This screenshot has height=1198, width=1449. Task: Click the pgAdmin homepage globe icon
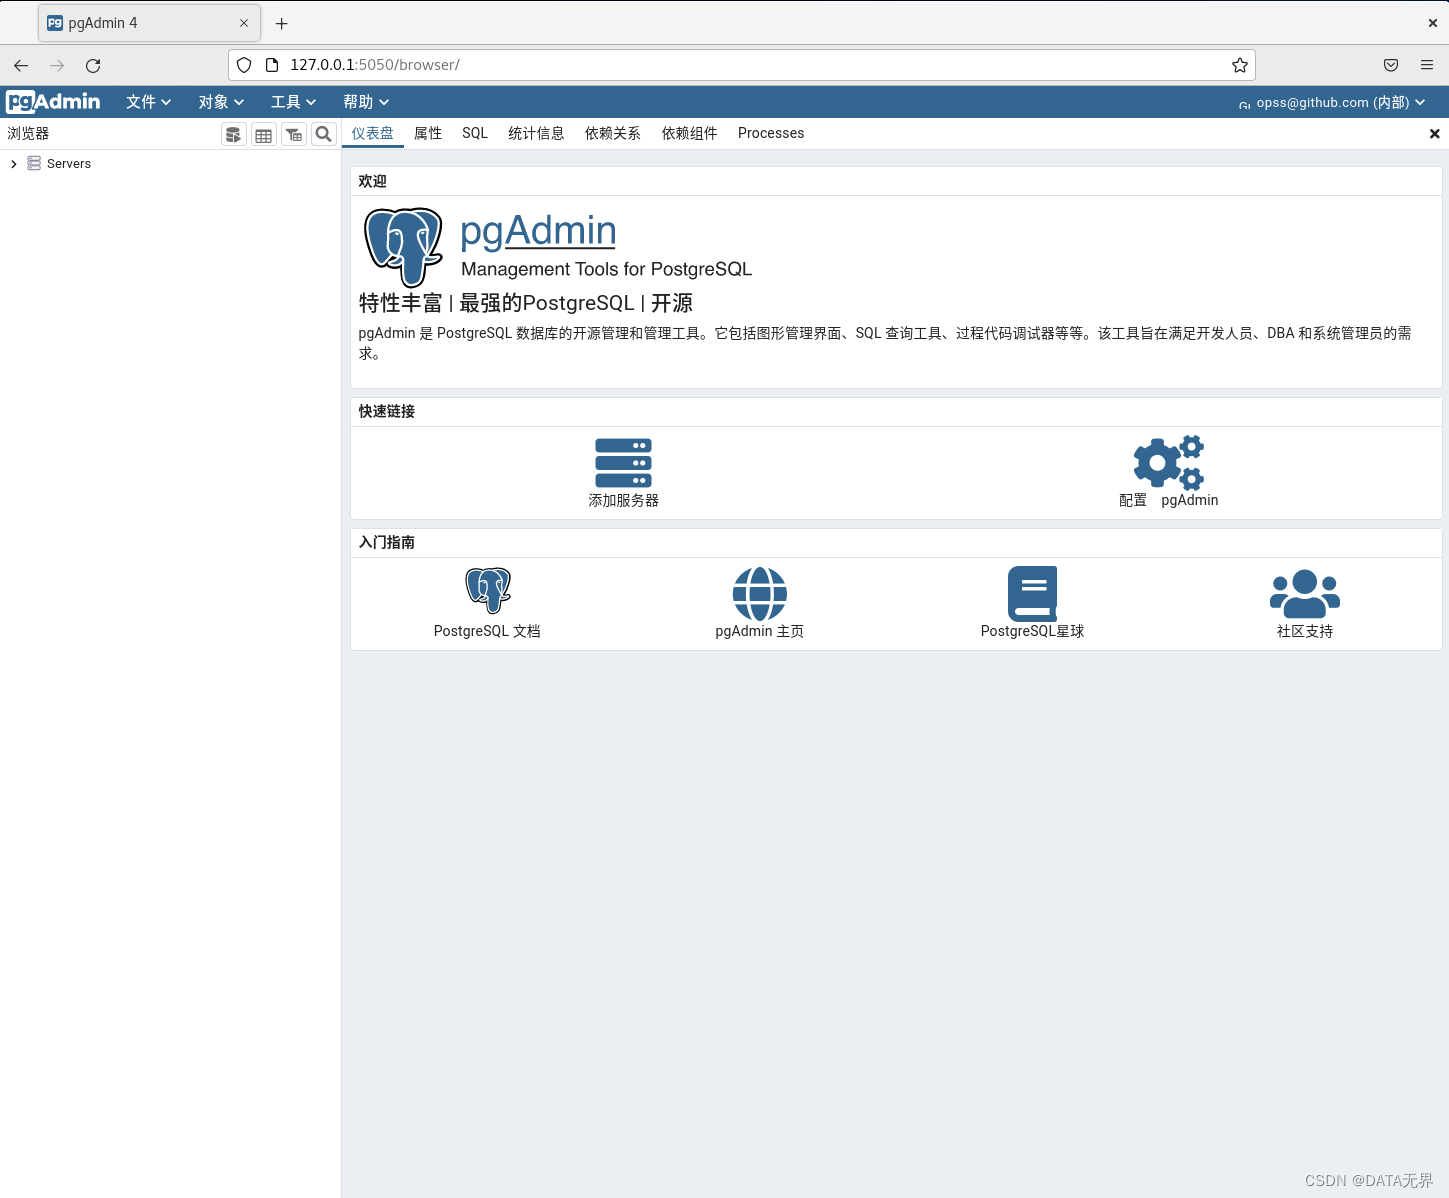[x=760, y=593]
